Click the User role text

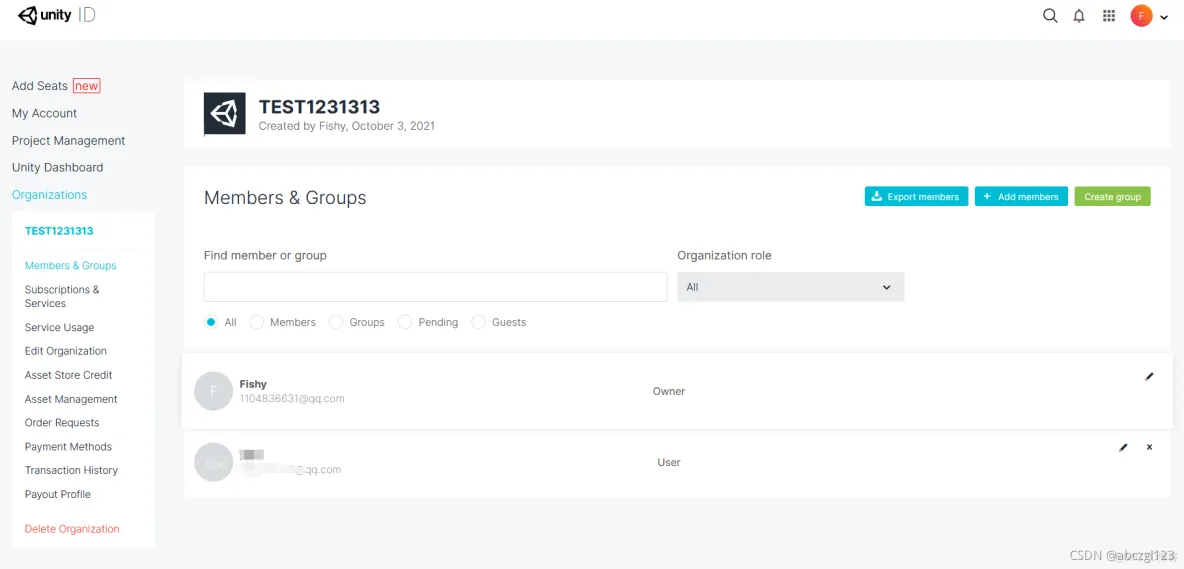click(x=669, y=462)
